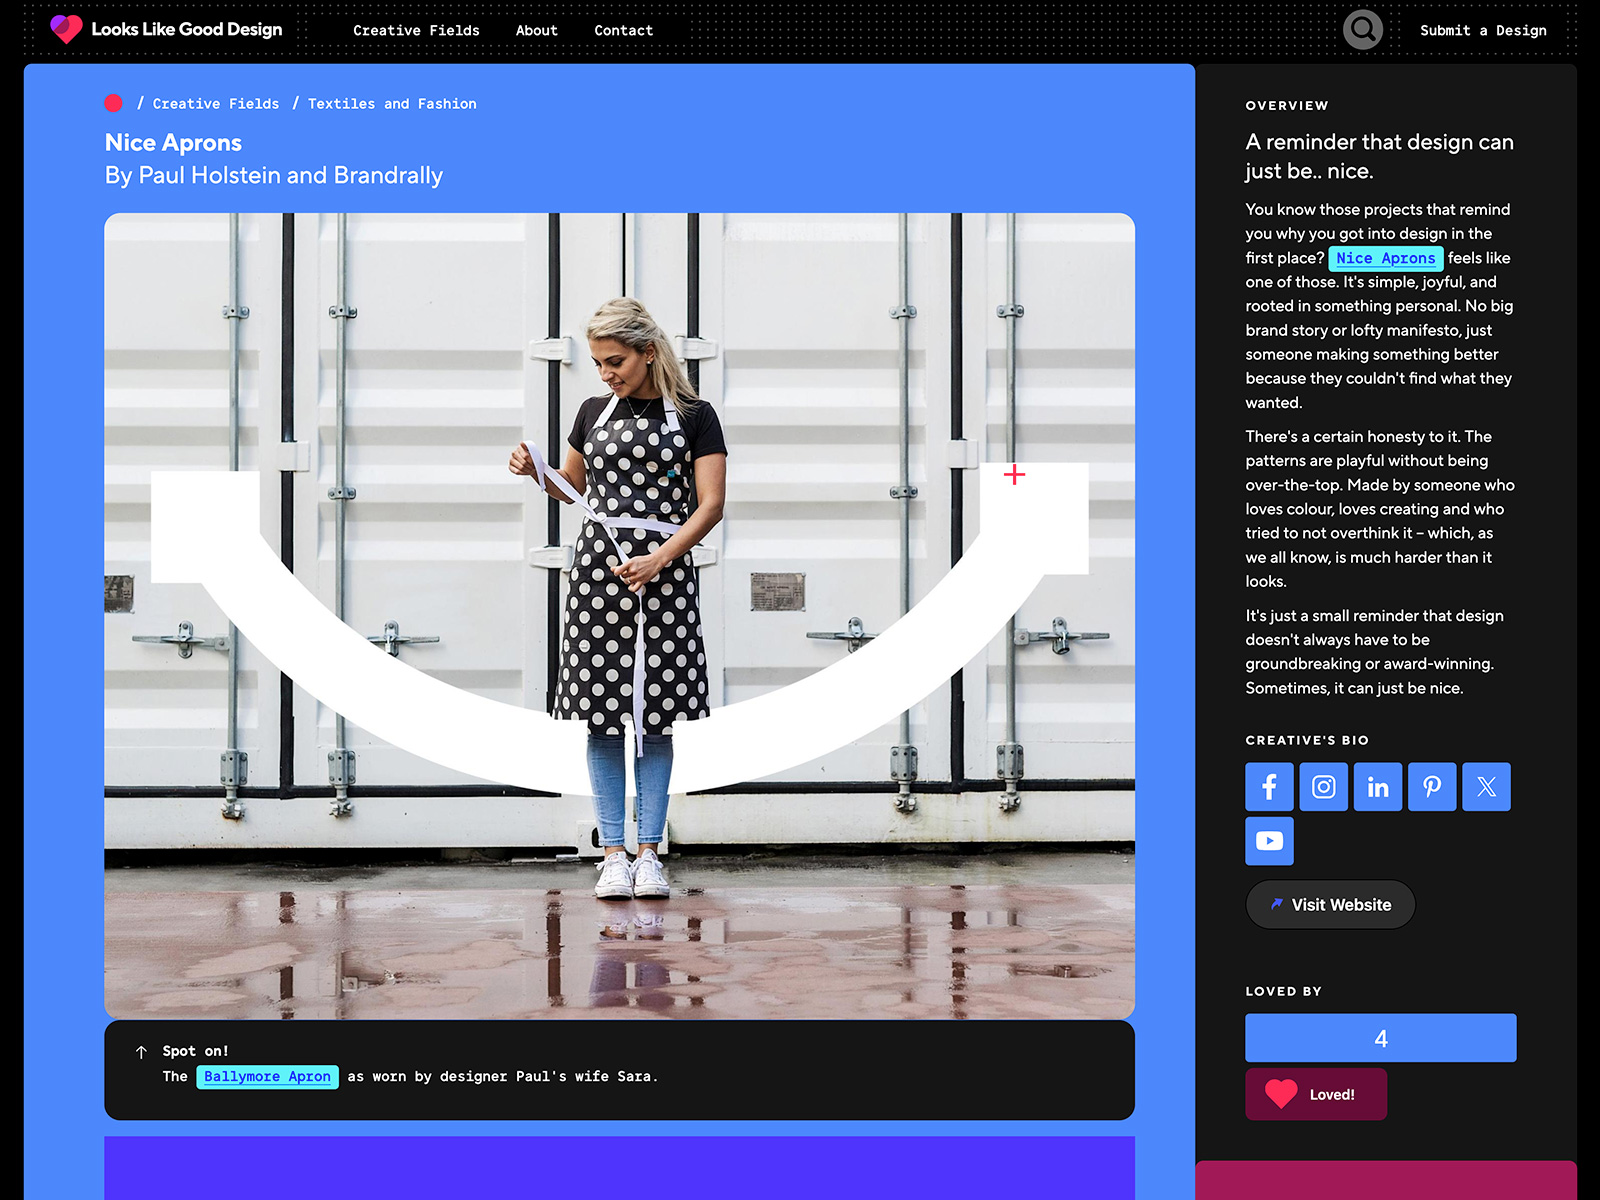Toggle the Loved! button
The image size is (1600, 1200).
point(1315,1094)
